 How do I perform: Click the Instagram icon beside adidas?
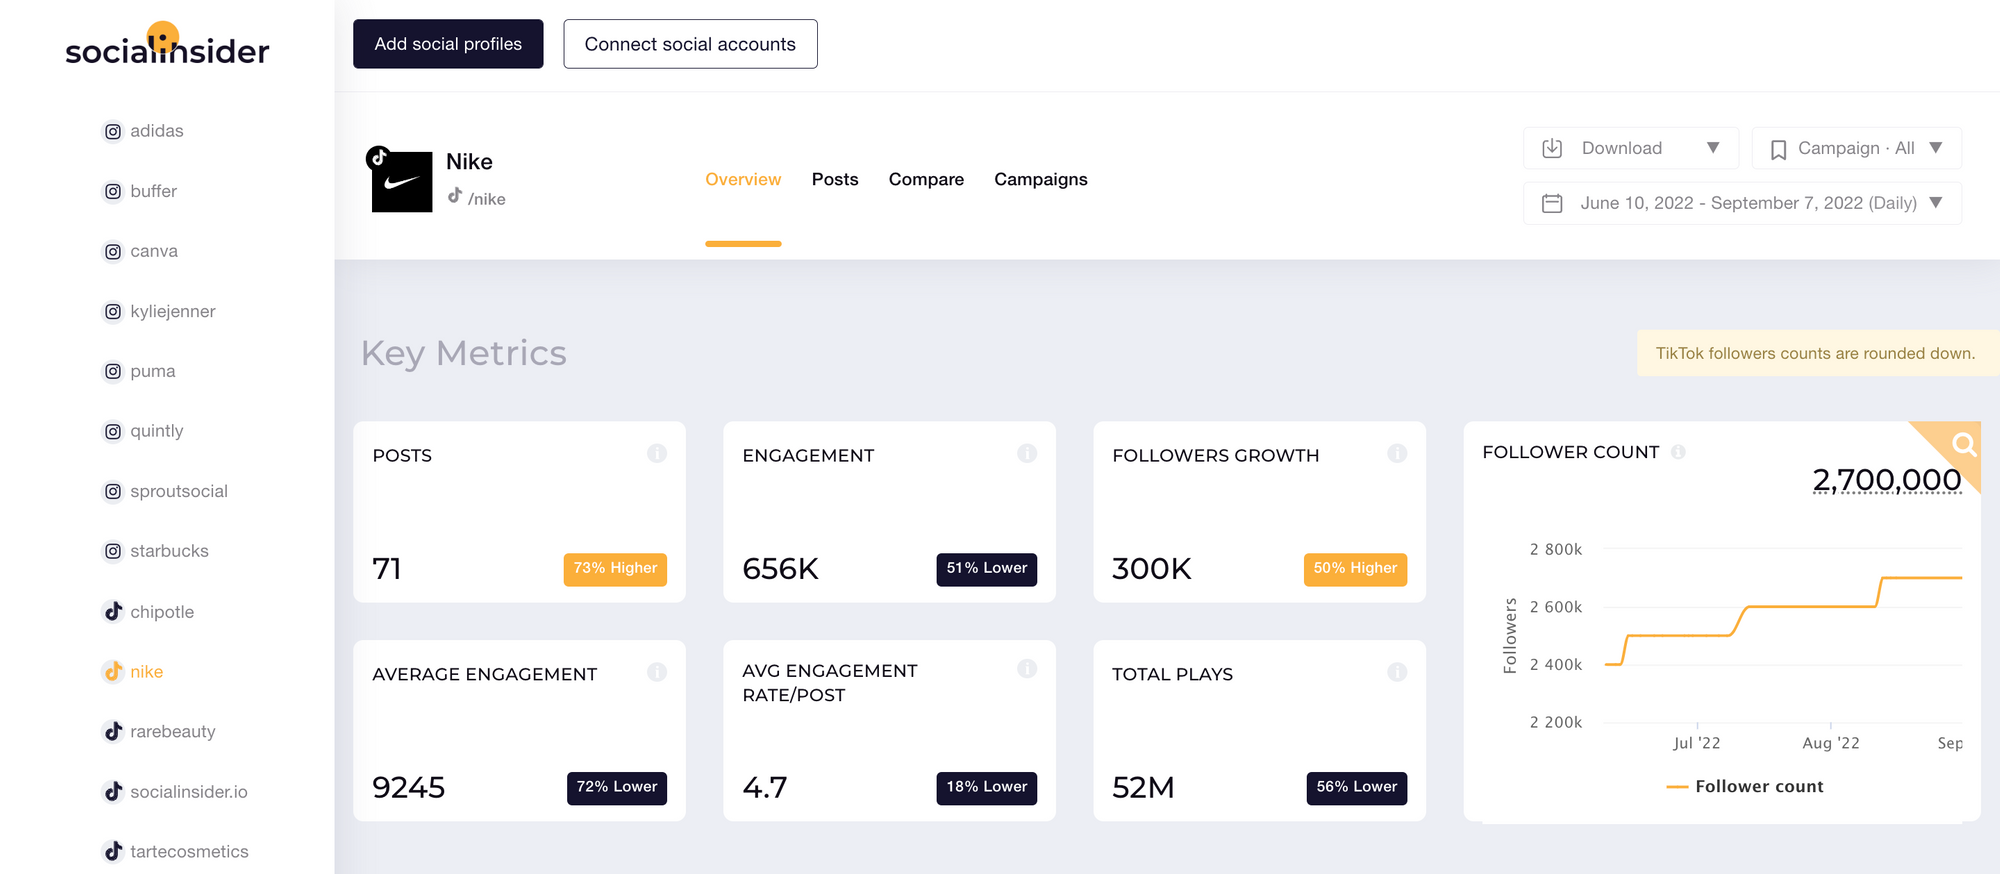113,132
